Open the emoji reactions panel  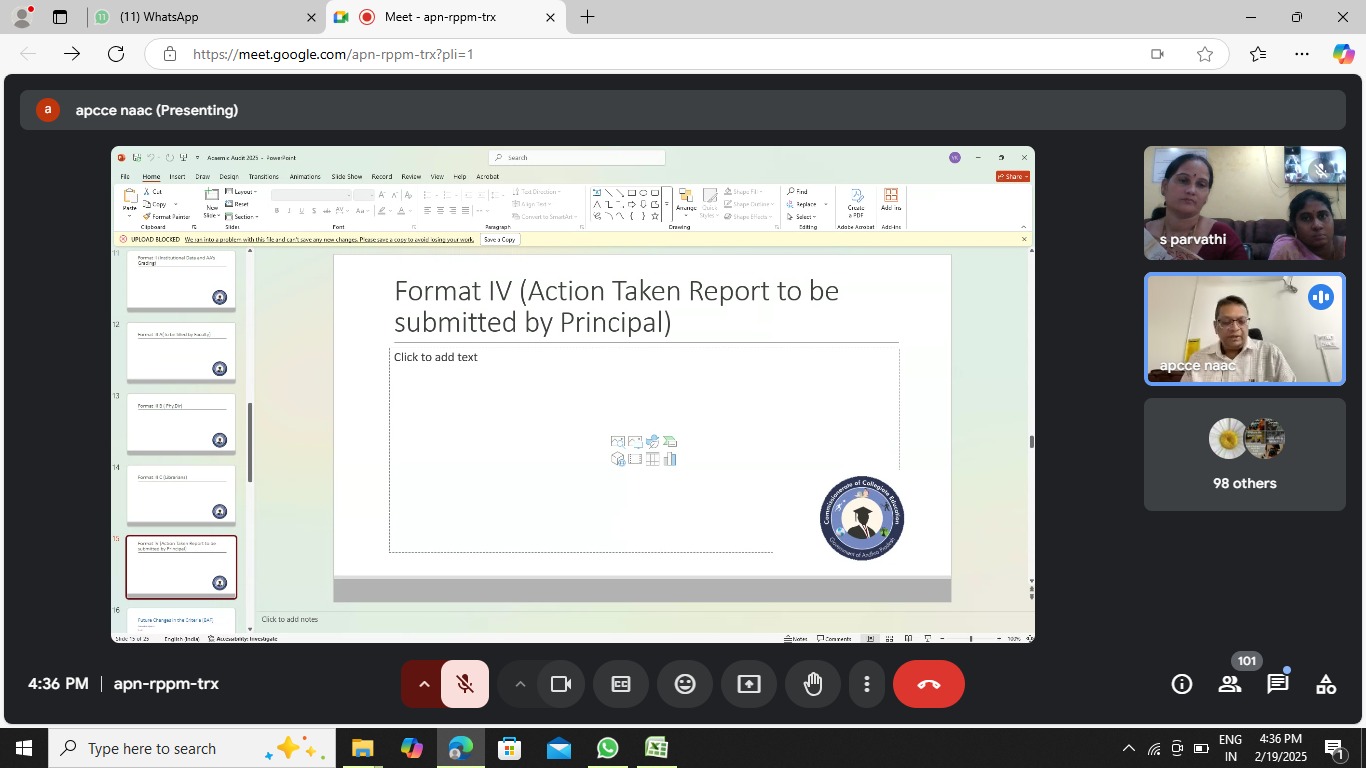[x=685, y=684]
